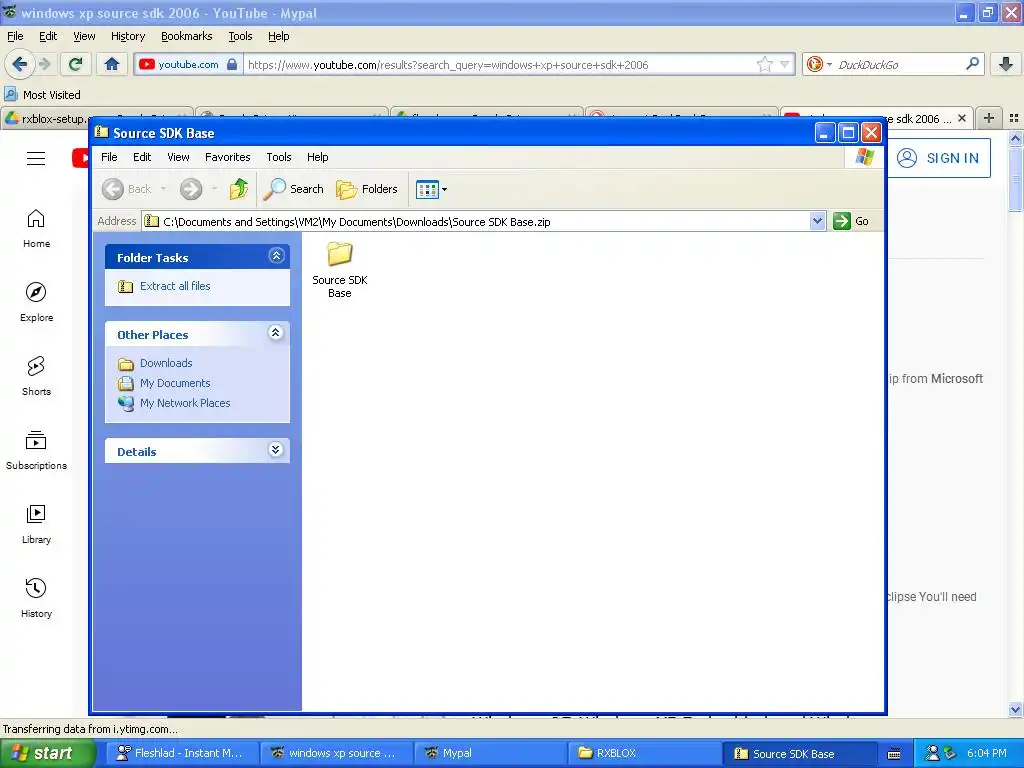Switch to RXBLOX folder taskbar item
Screen dimensions: 1024x768
pyautogui.click(x=643, y=753)
